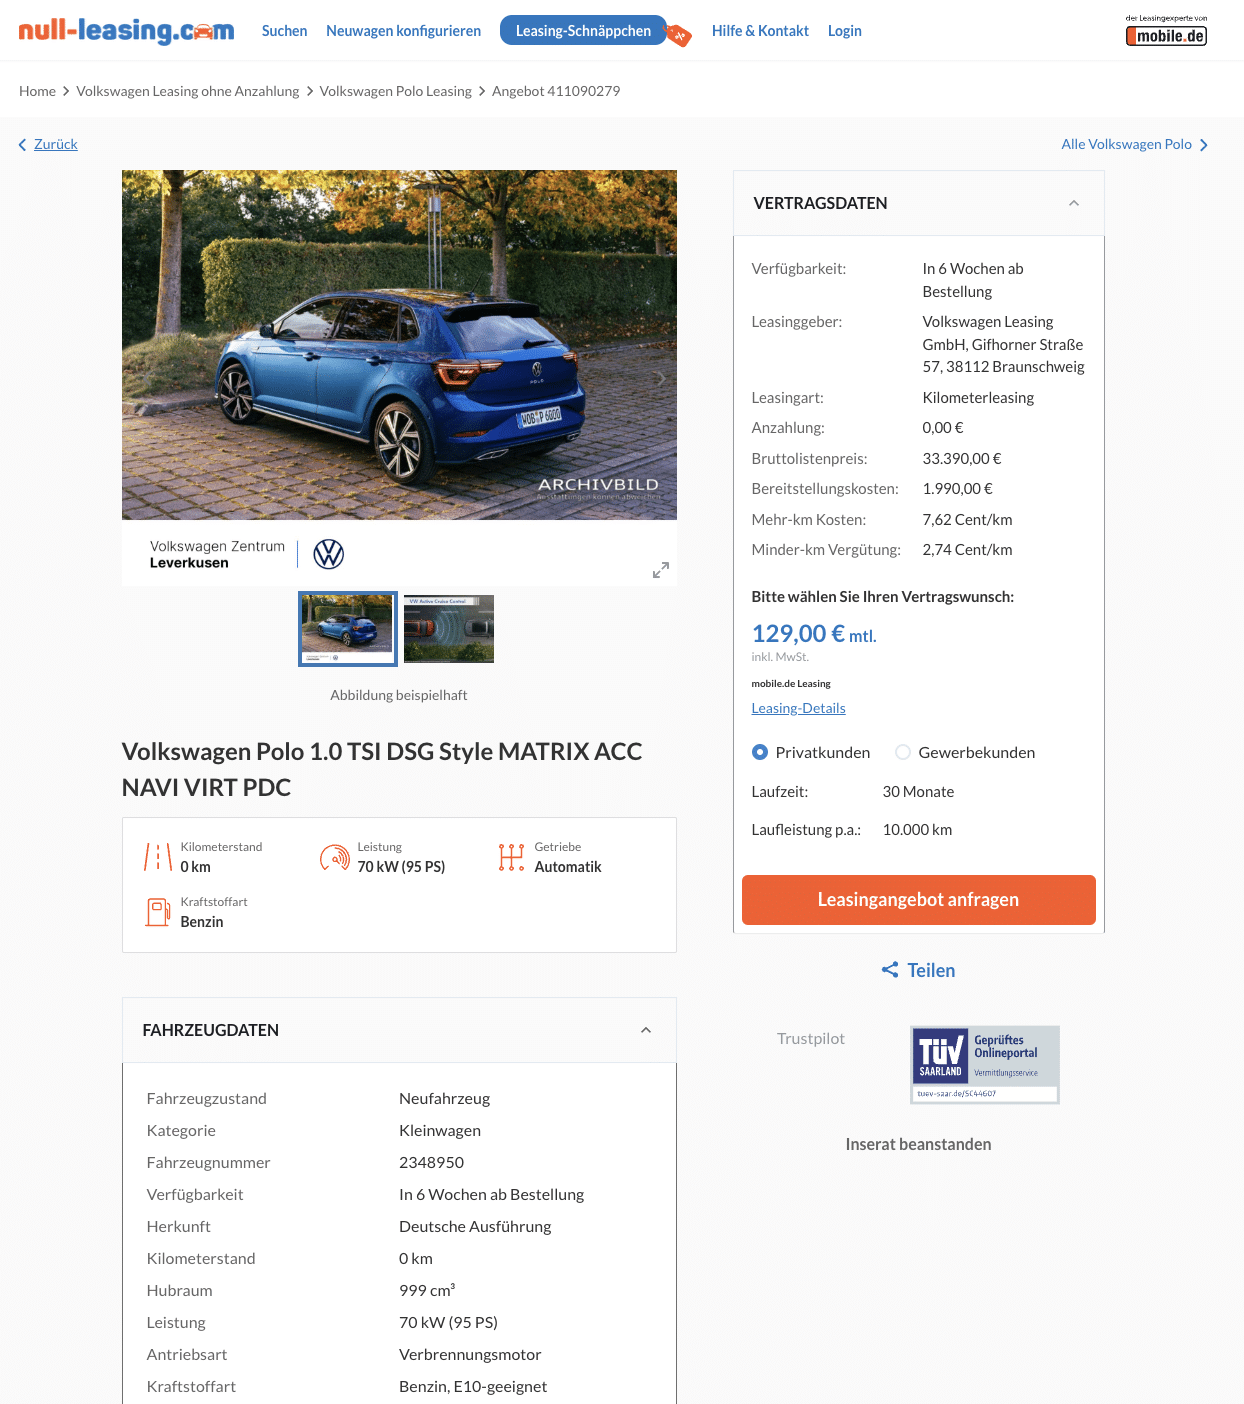Click the fullscreen expand image icon

click(661, 570)
